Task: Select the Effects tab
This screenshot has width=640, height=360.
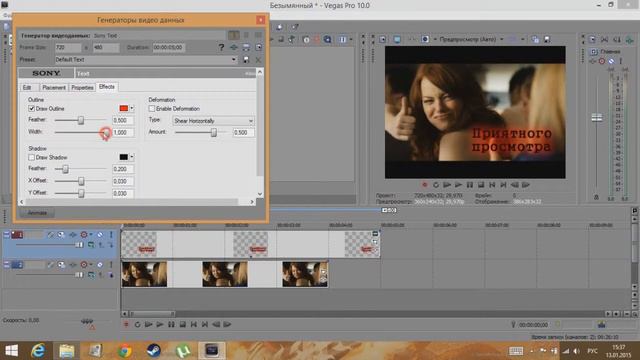Action: tap(107, 87)
